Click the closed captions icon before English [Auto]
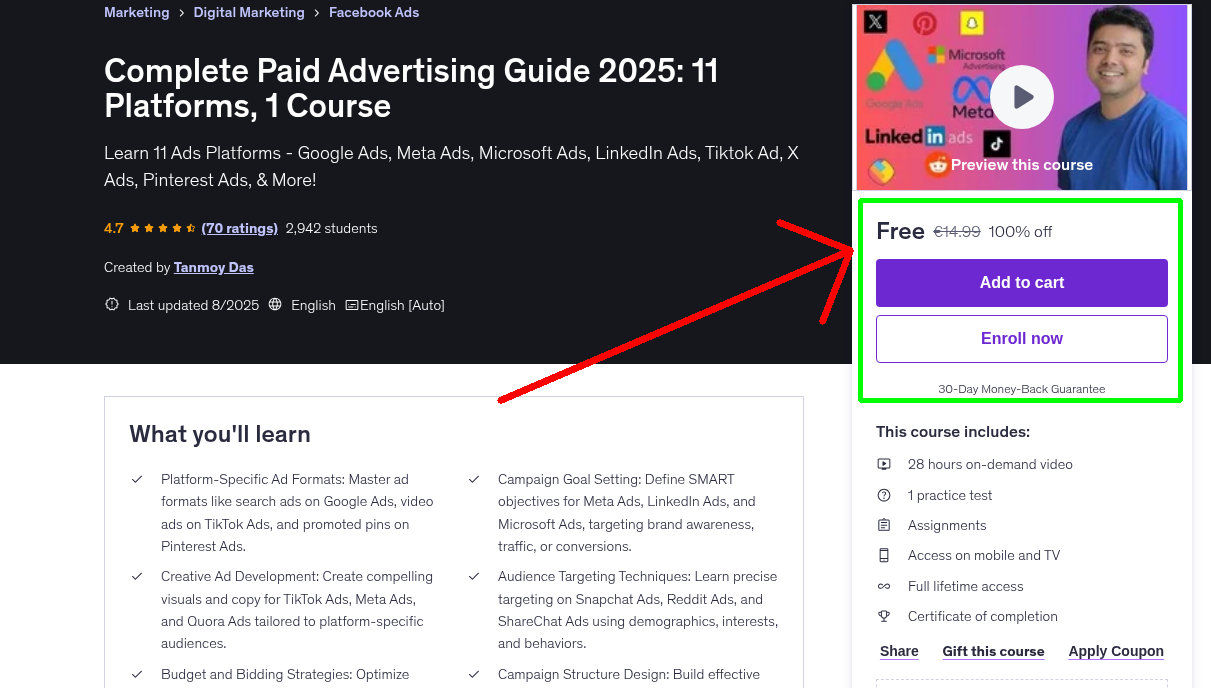This screenshot has height=688, width=1211. coord(352,305)
